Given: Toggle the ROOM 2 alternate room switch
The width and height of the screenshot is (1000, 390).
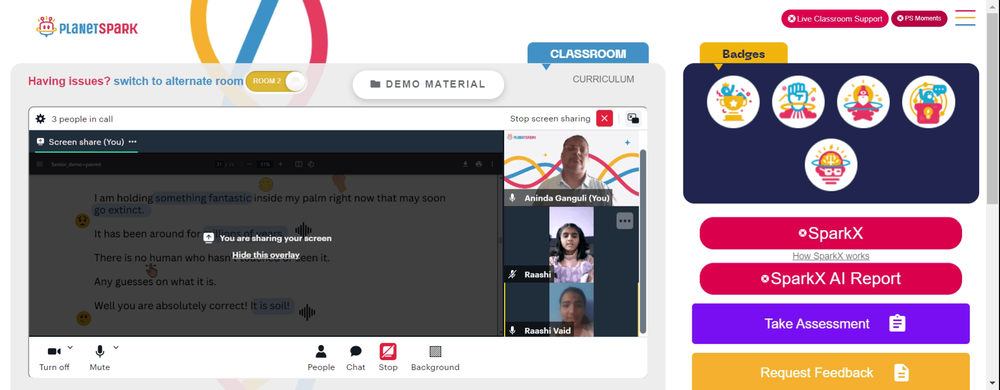Looking at the screenshot, I should (276, 82).
